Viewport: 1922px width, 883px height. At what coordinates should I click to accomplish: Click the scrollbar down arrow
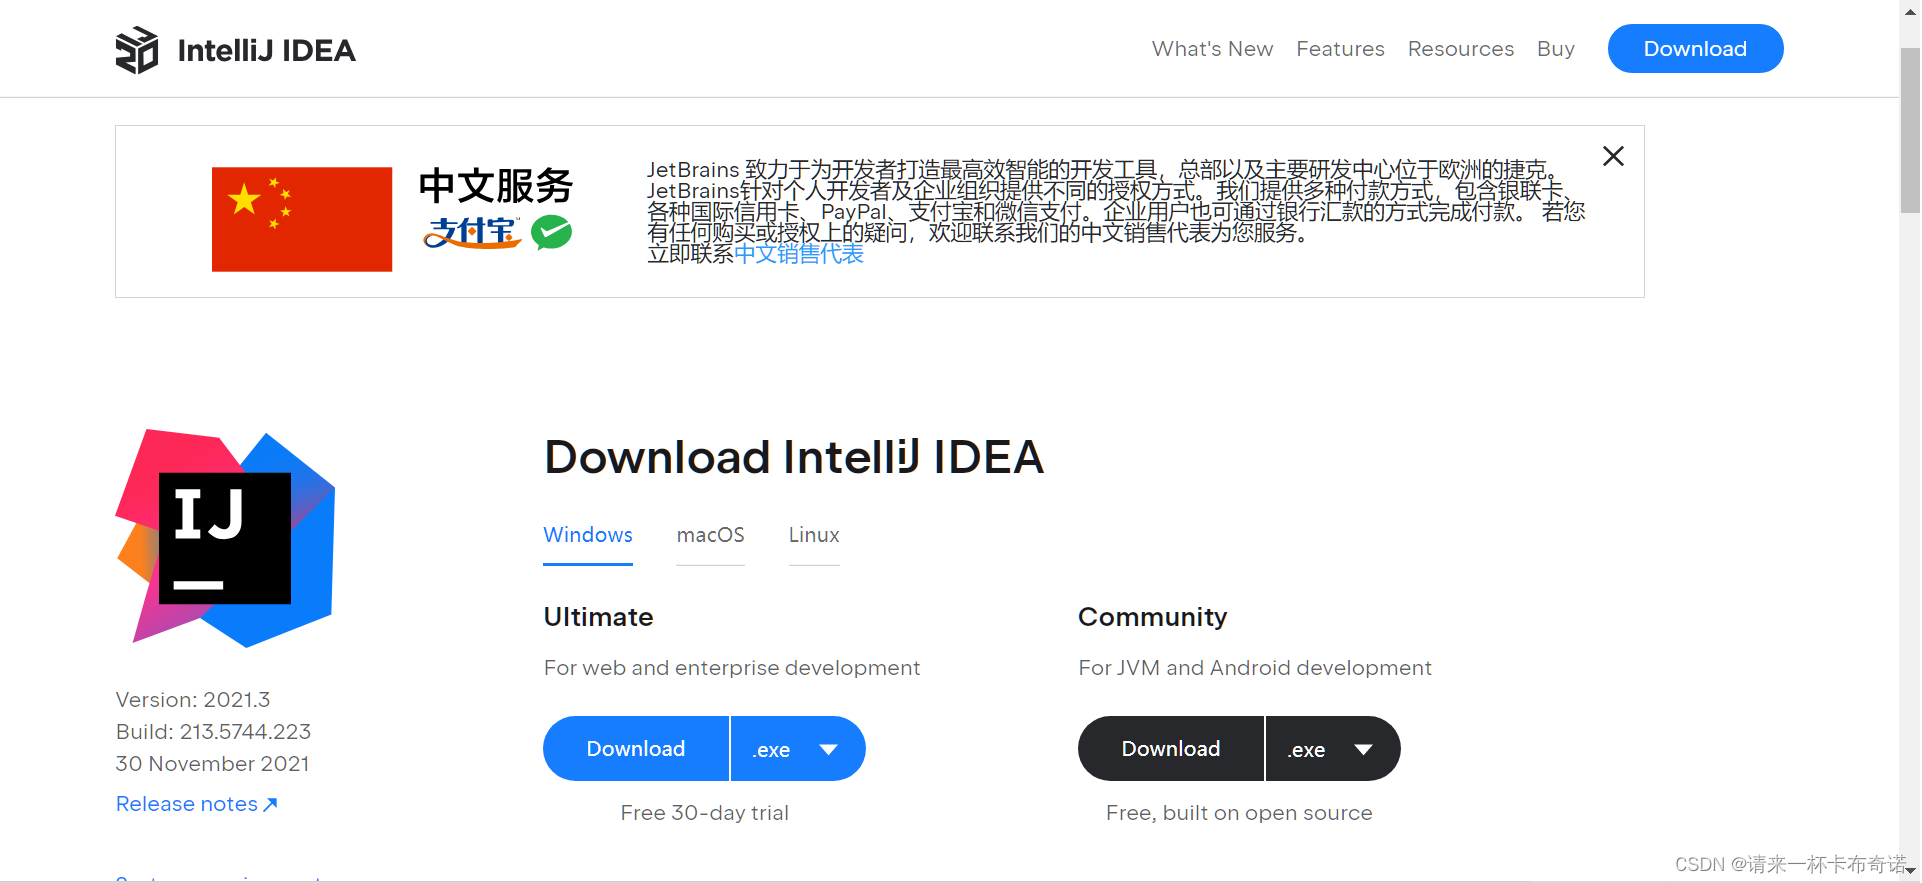[x=1910, y=871]
